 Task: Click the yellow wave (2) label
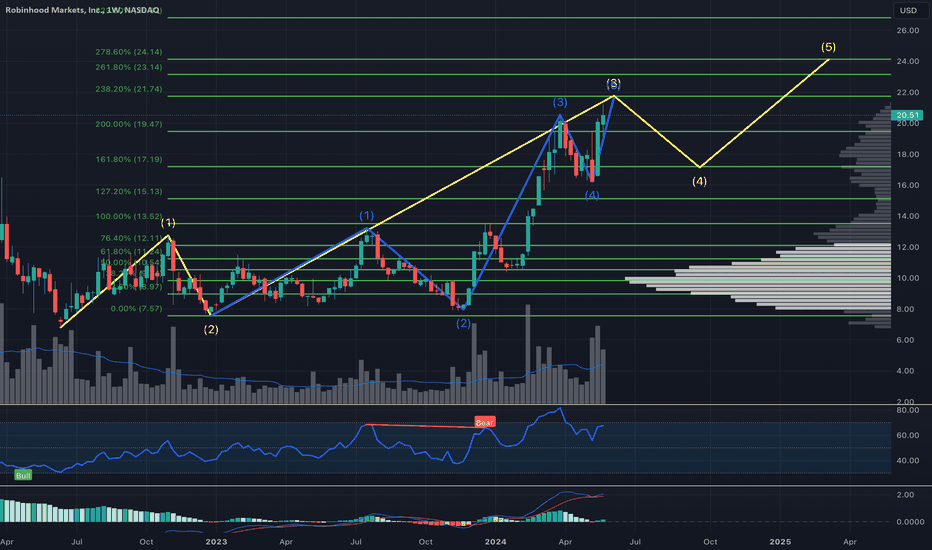(211, 329)
